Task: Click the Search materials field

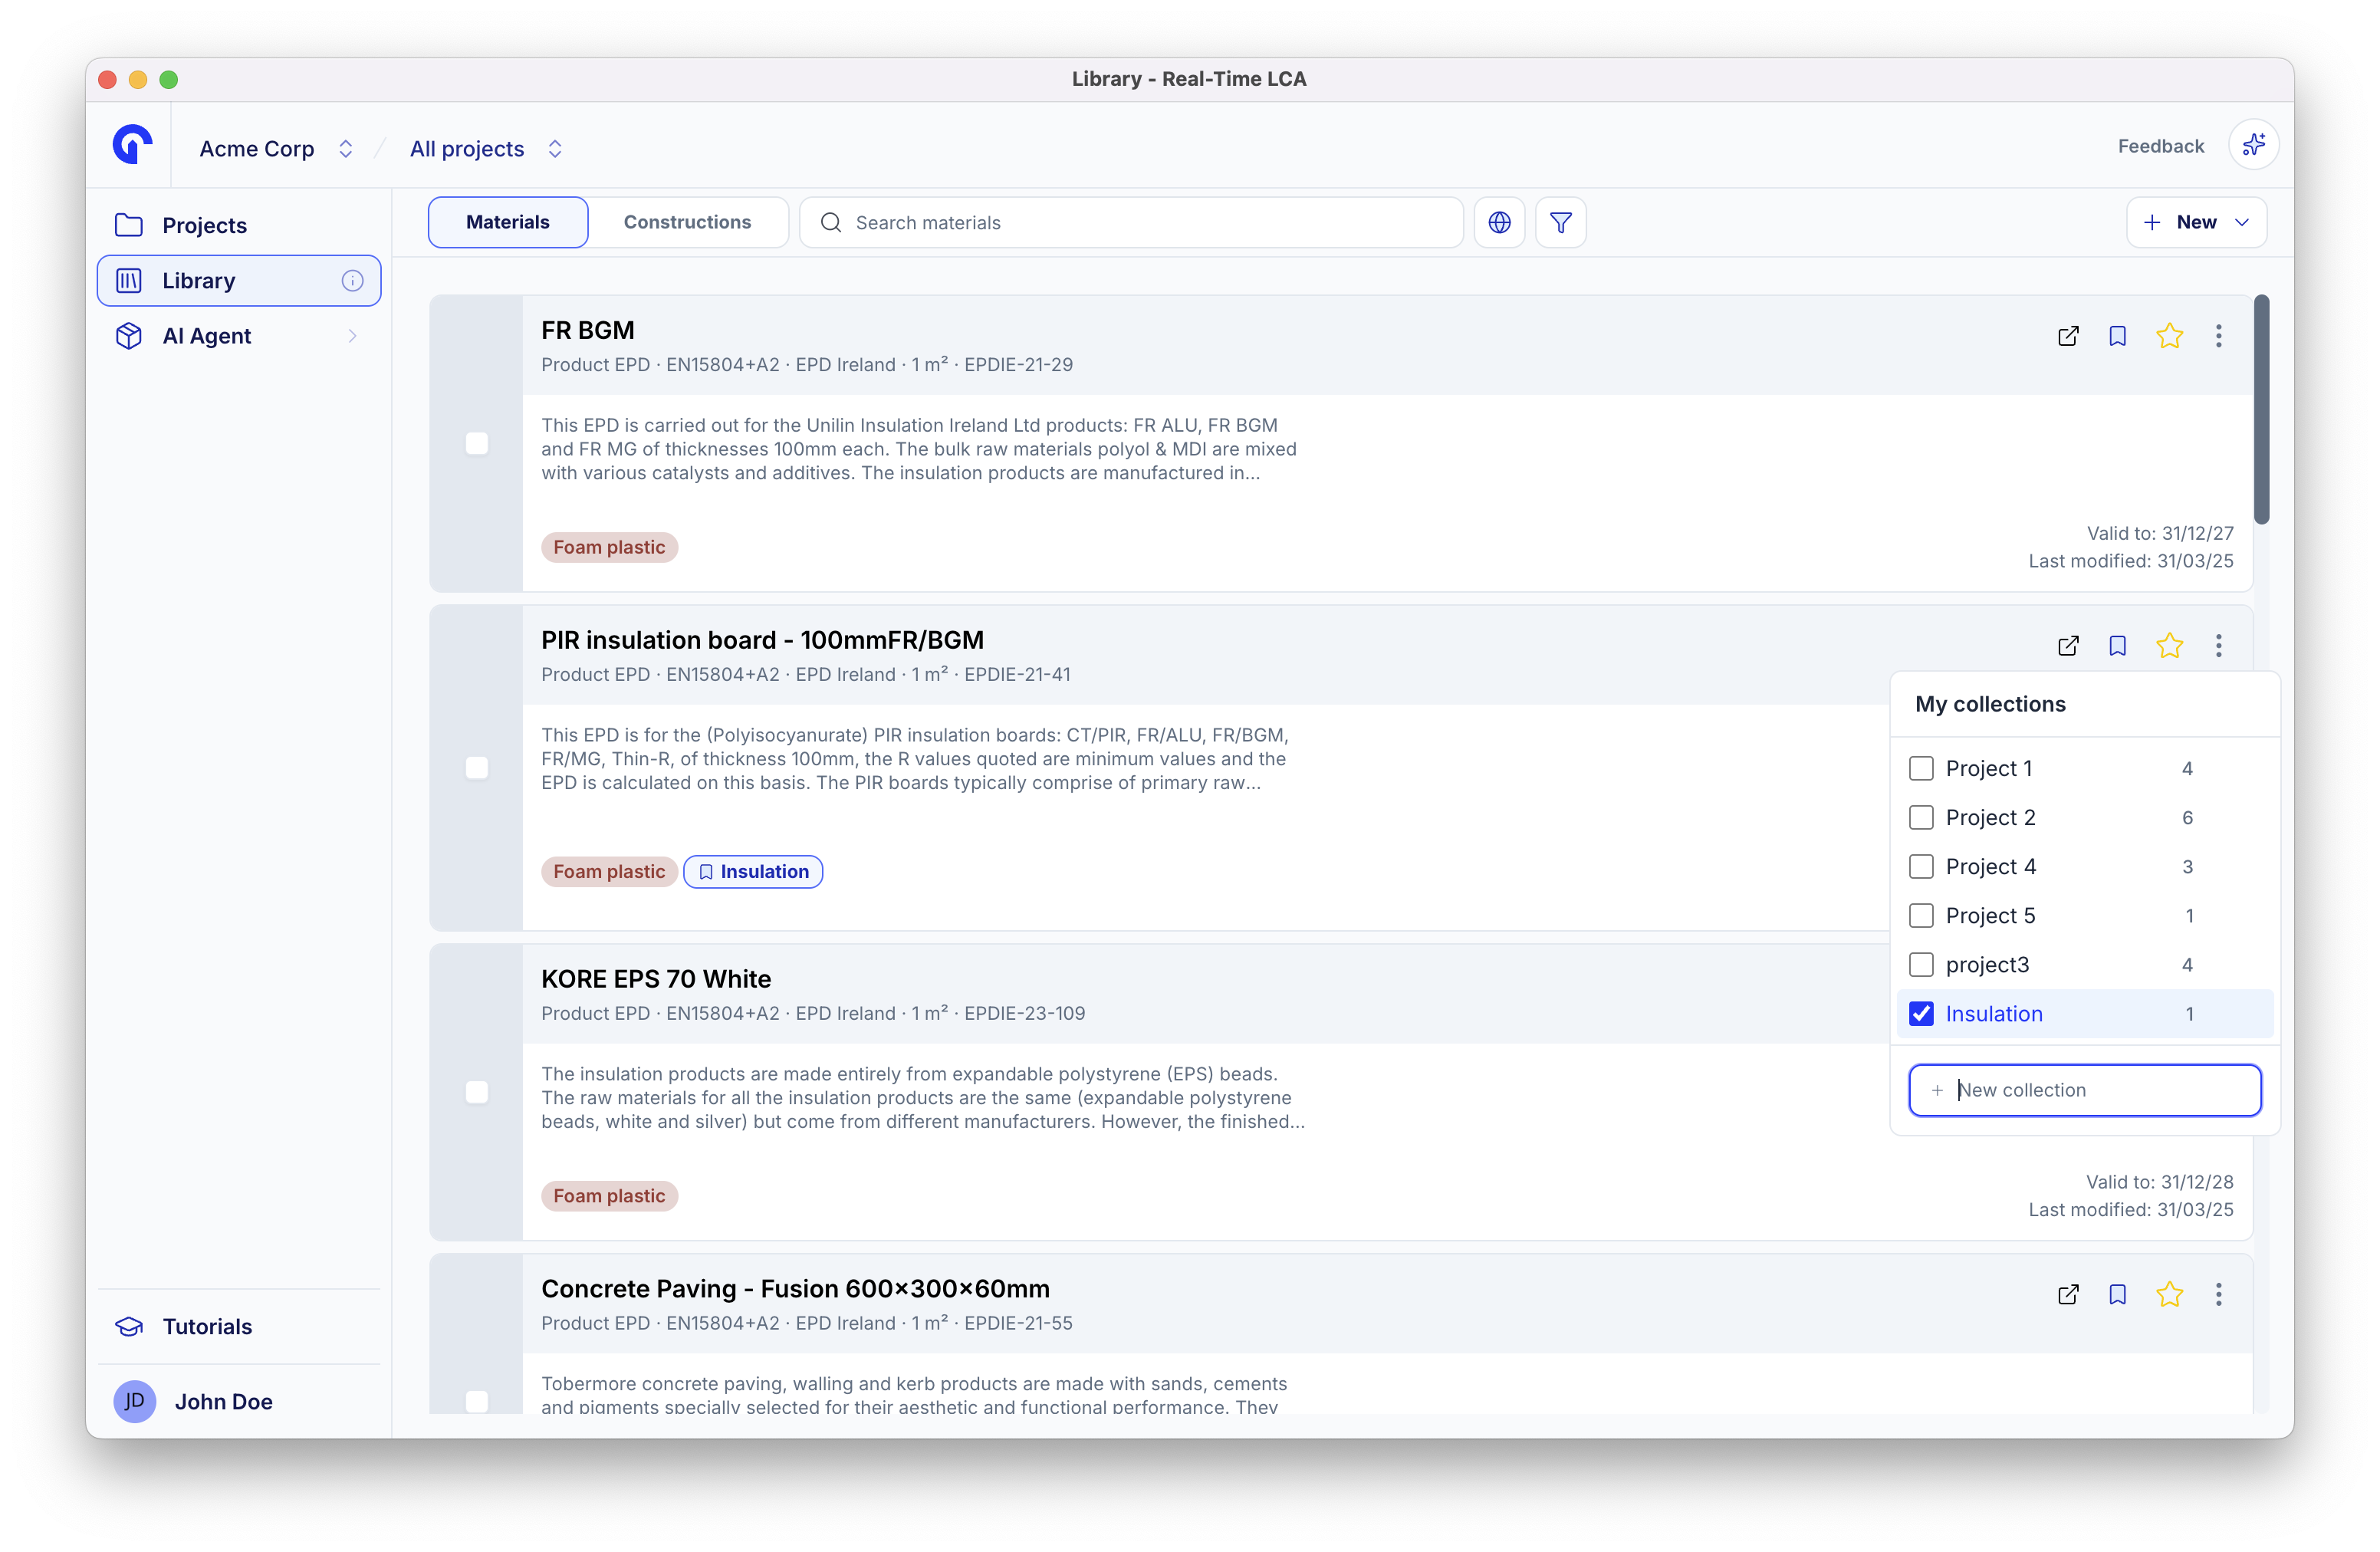Action: [1130, 222]
